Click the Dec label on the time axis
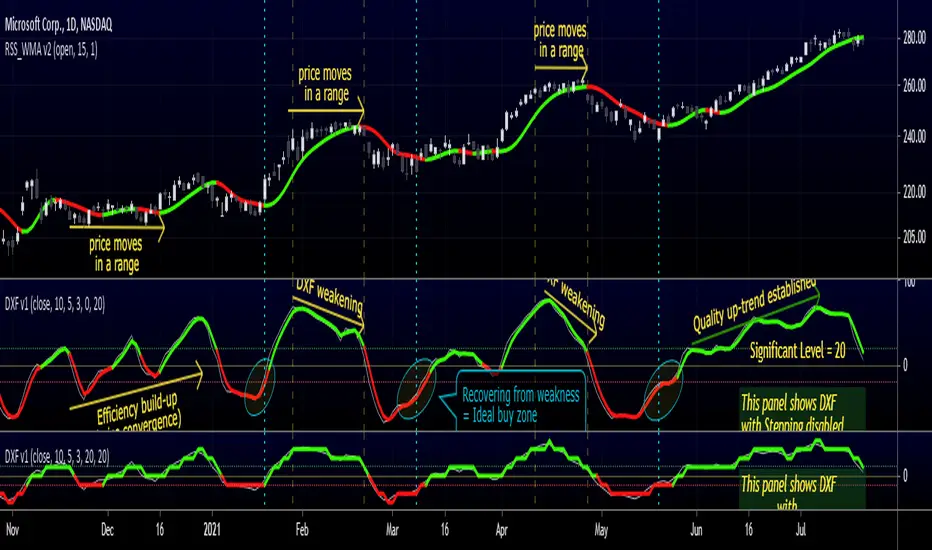Viewport: 932px width, 550px height. pyautogui.click(x=107, y=530)
